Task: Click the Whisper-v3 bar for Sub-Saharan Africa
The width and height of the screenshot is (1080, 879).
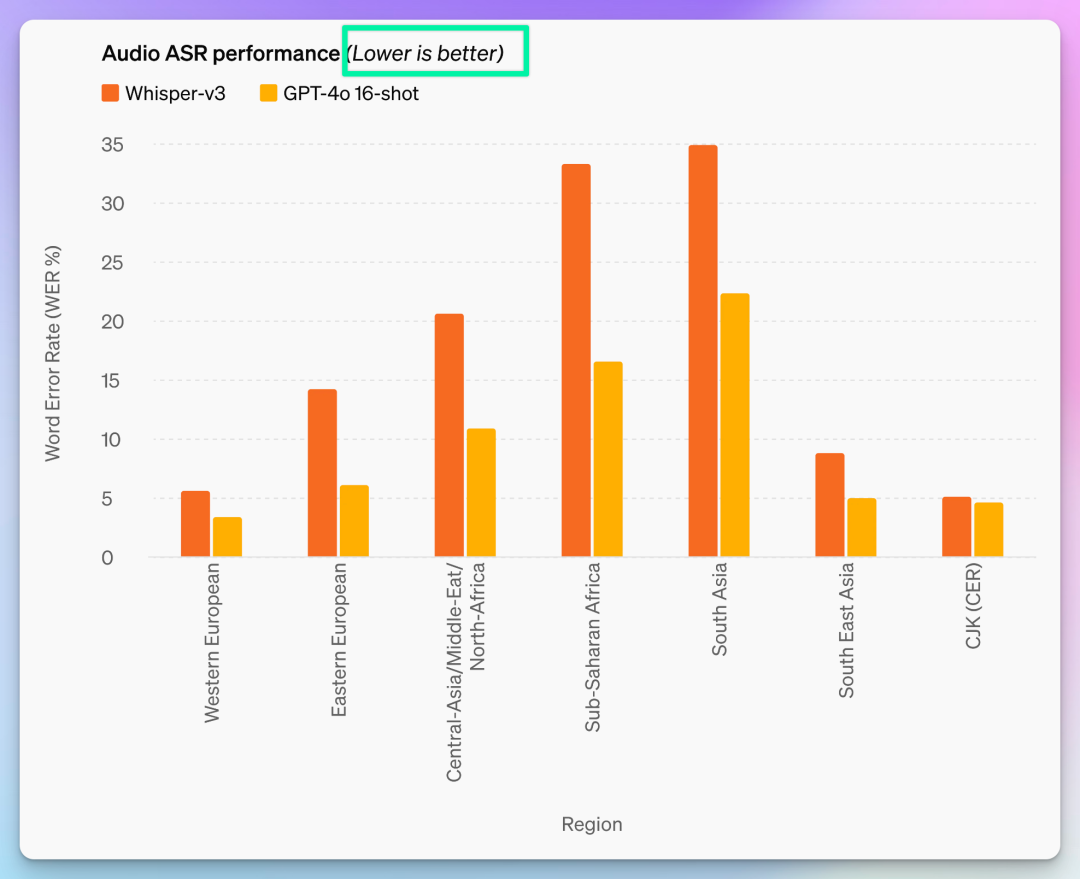Action: point(576,360)
